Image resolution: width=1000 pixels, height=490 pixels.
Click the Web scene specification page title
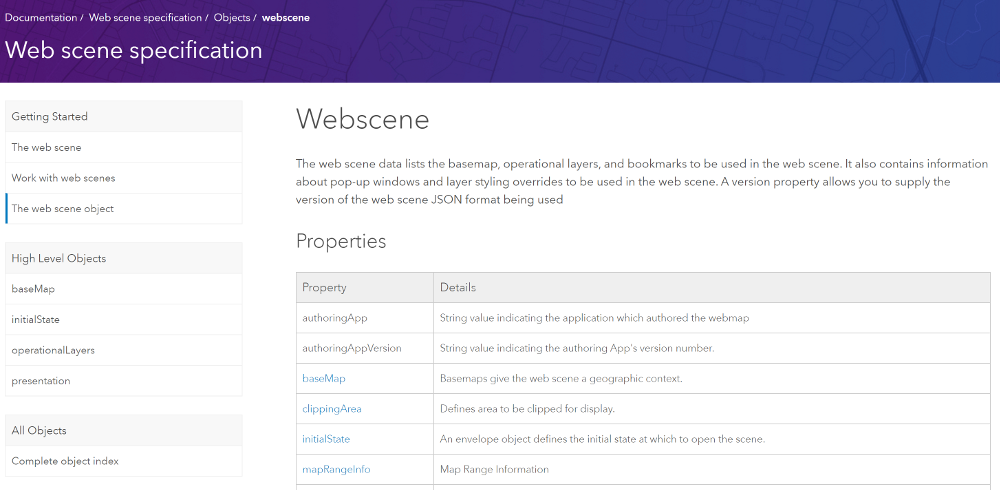(134, 50)
